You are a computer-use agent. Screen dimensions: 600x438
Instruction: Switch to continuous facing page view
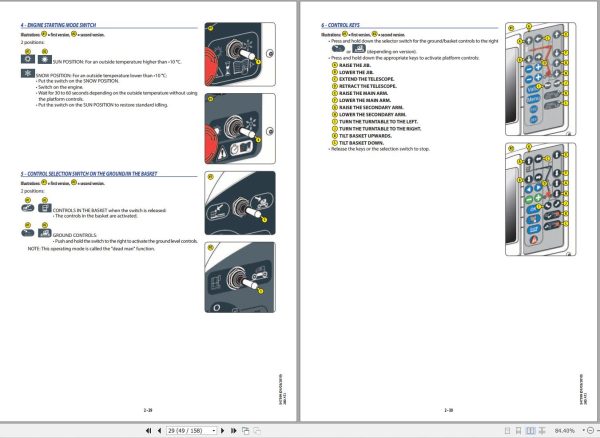[x=542, y=431]
